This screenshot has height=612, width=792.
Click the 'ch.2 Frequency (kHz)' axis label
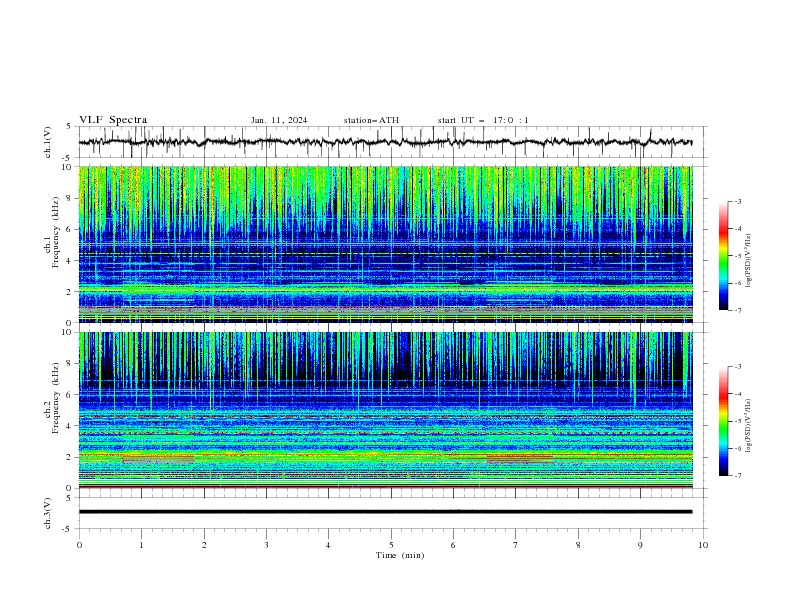52,398
